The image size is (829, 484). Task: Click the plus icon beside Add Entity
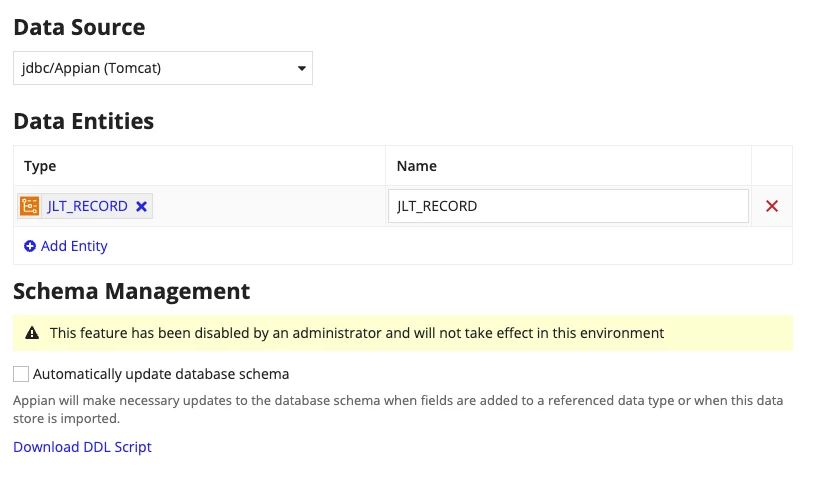point(30,246)
